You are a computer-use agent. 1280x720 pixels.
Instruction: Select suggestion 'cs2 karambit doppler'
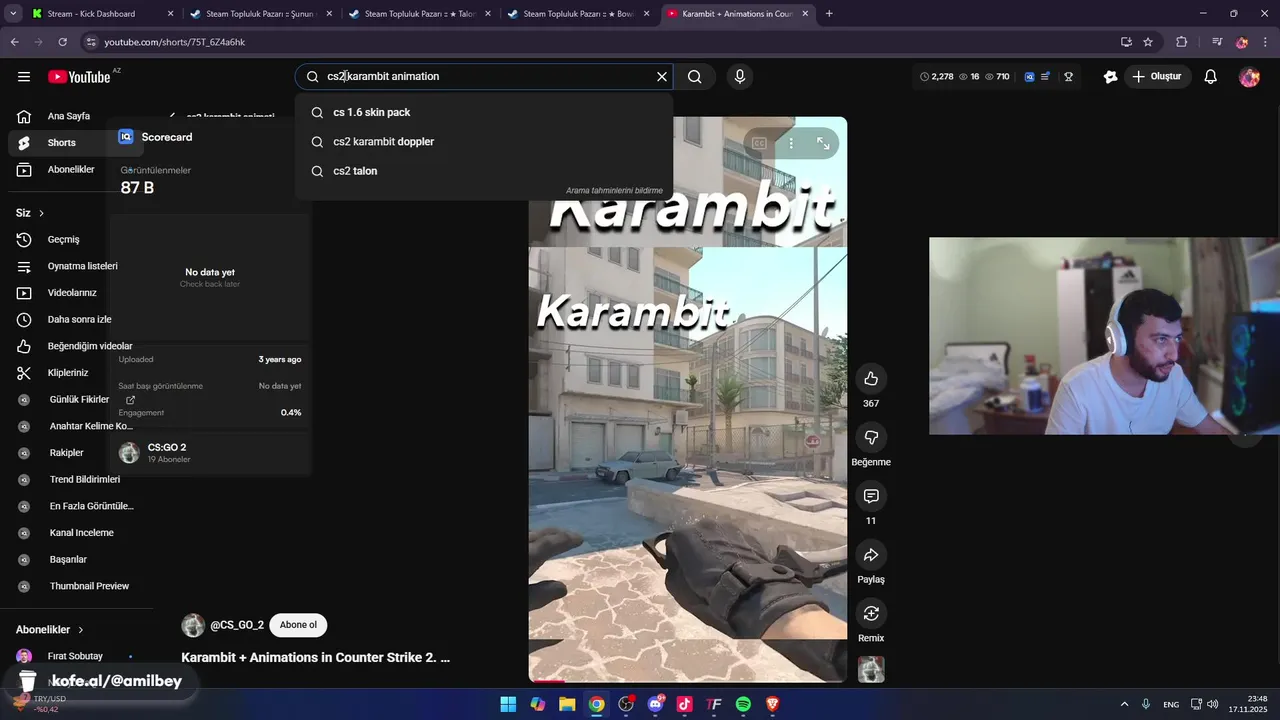click(483, 142)
